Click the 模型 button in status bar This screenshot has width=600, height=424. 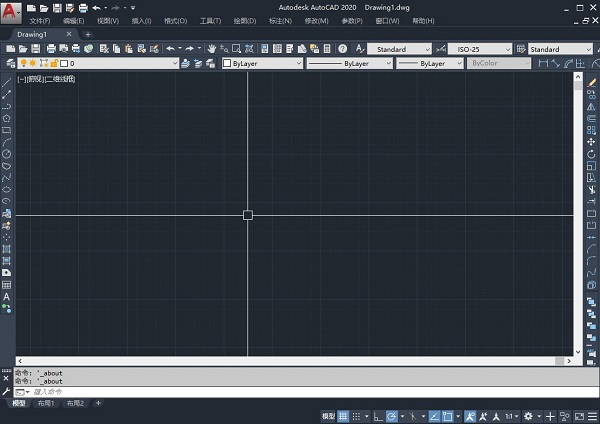[328, 415]
